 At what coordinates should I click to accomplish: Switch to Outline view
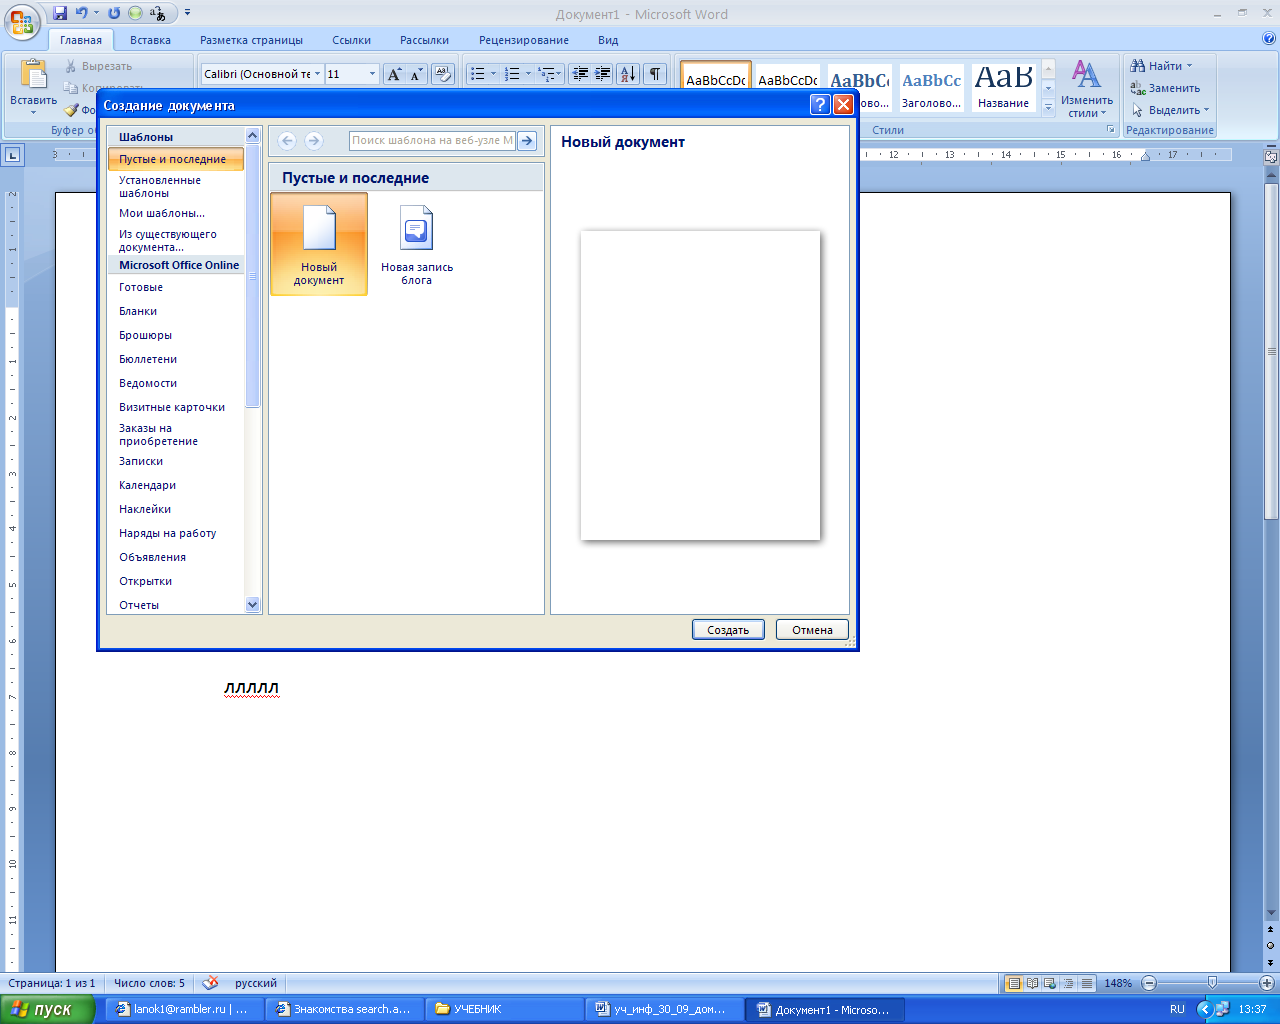tap(1069, 983)
